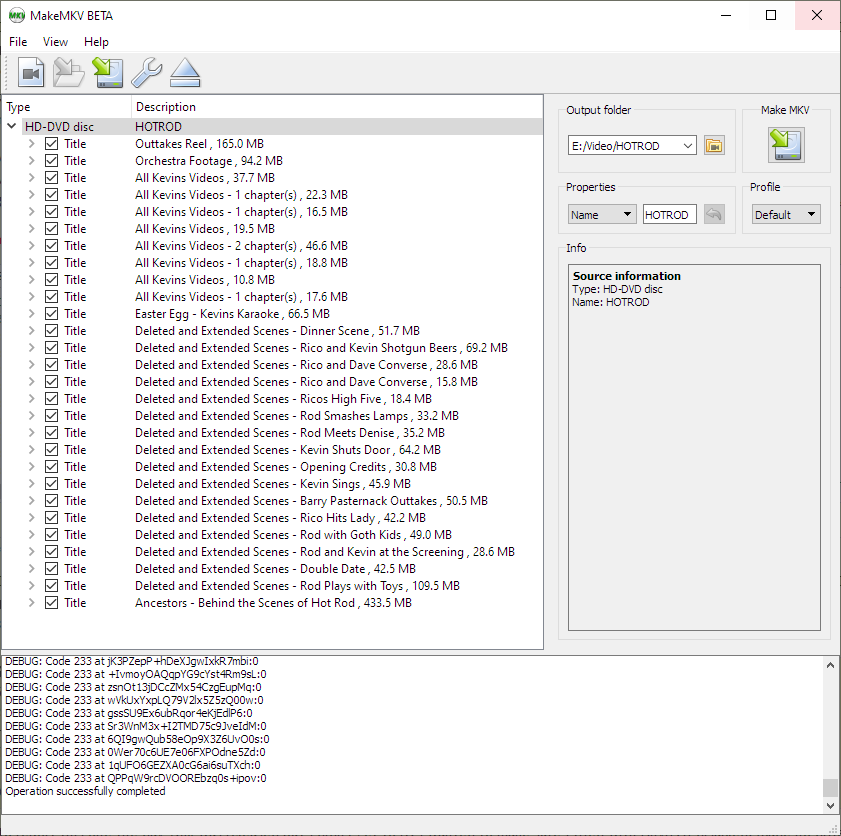Click the Open video file toolbar icon
Screen dimensions: 841x836
pos(31,73)
